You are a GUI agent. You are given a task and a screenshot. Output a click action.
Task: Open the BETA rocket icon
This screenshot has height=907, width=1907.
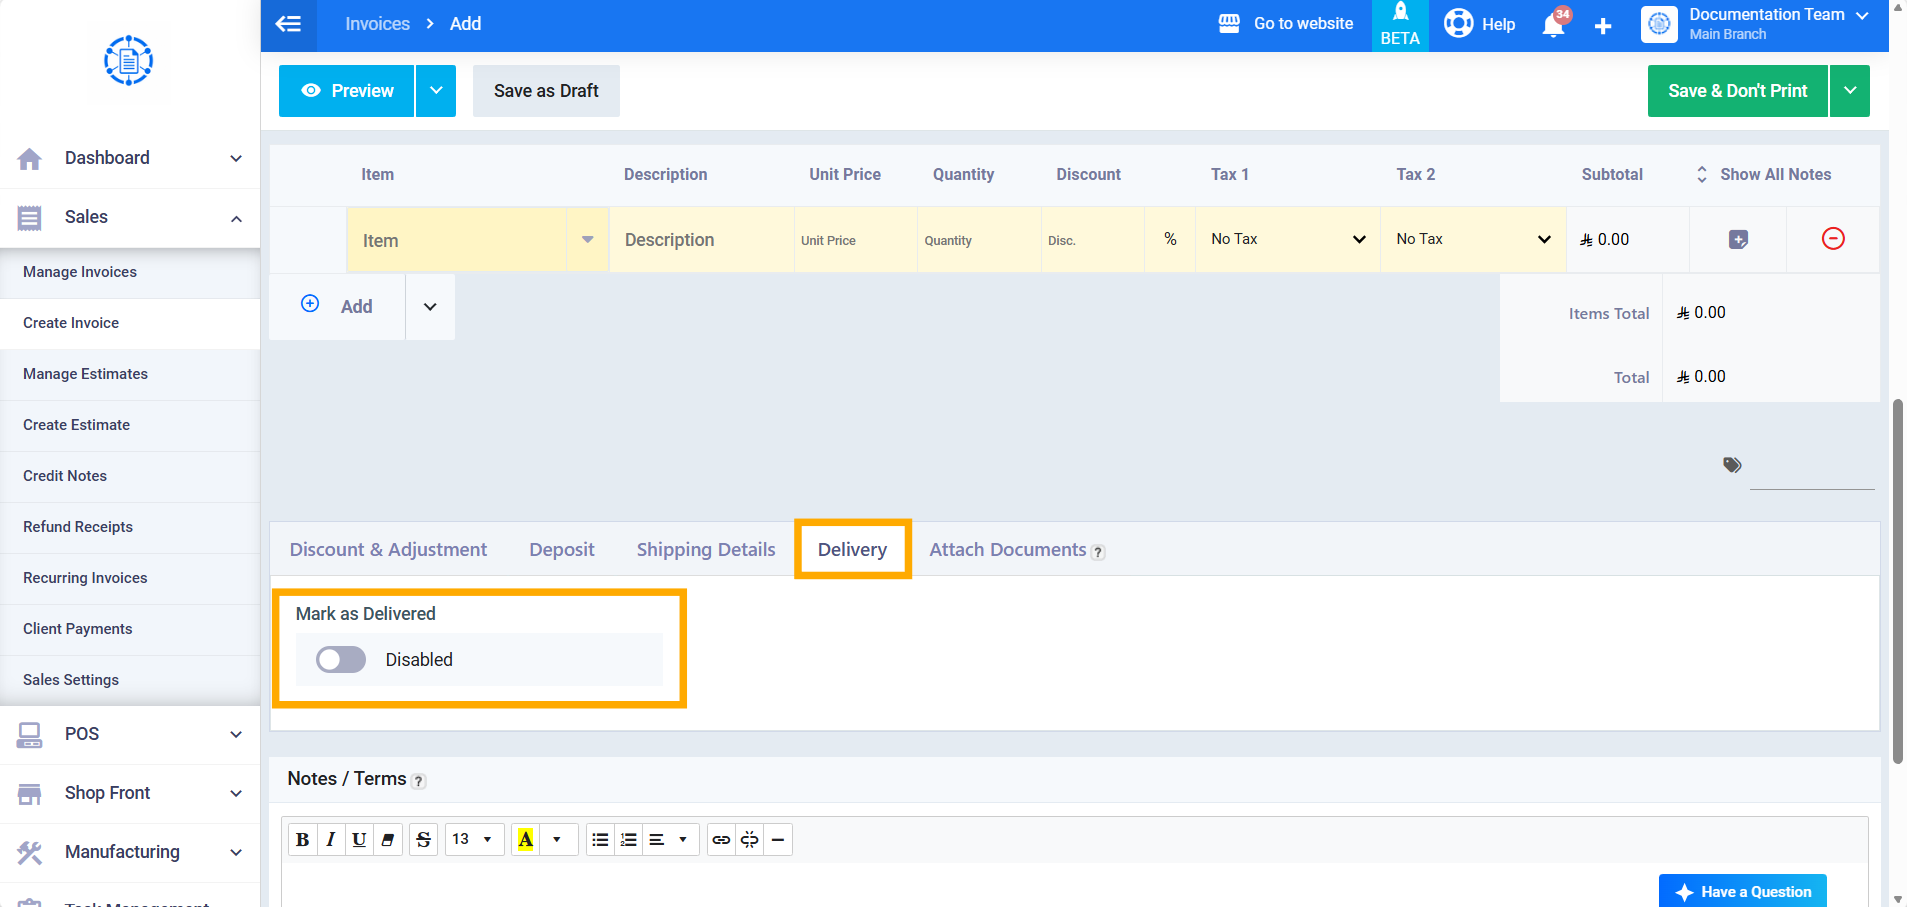[x=1400, y=25]
